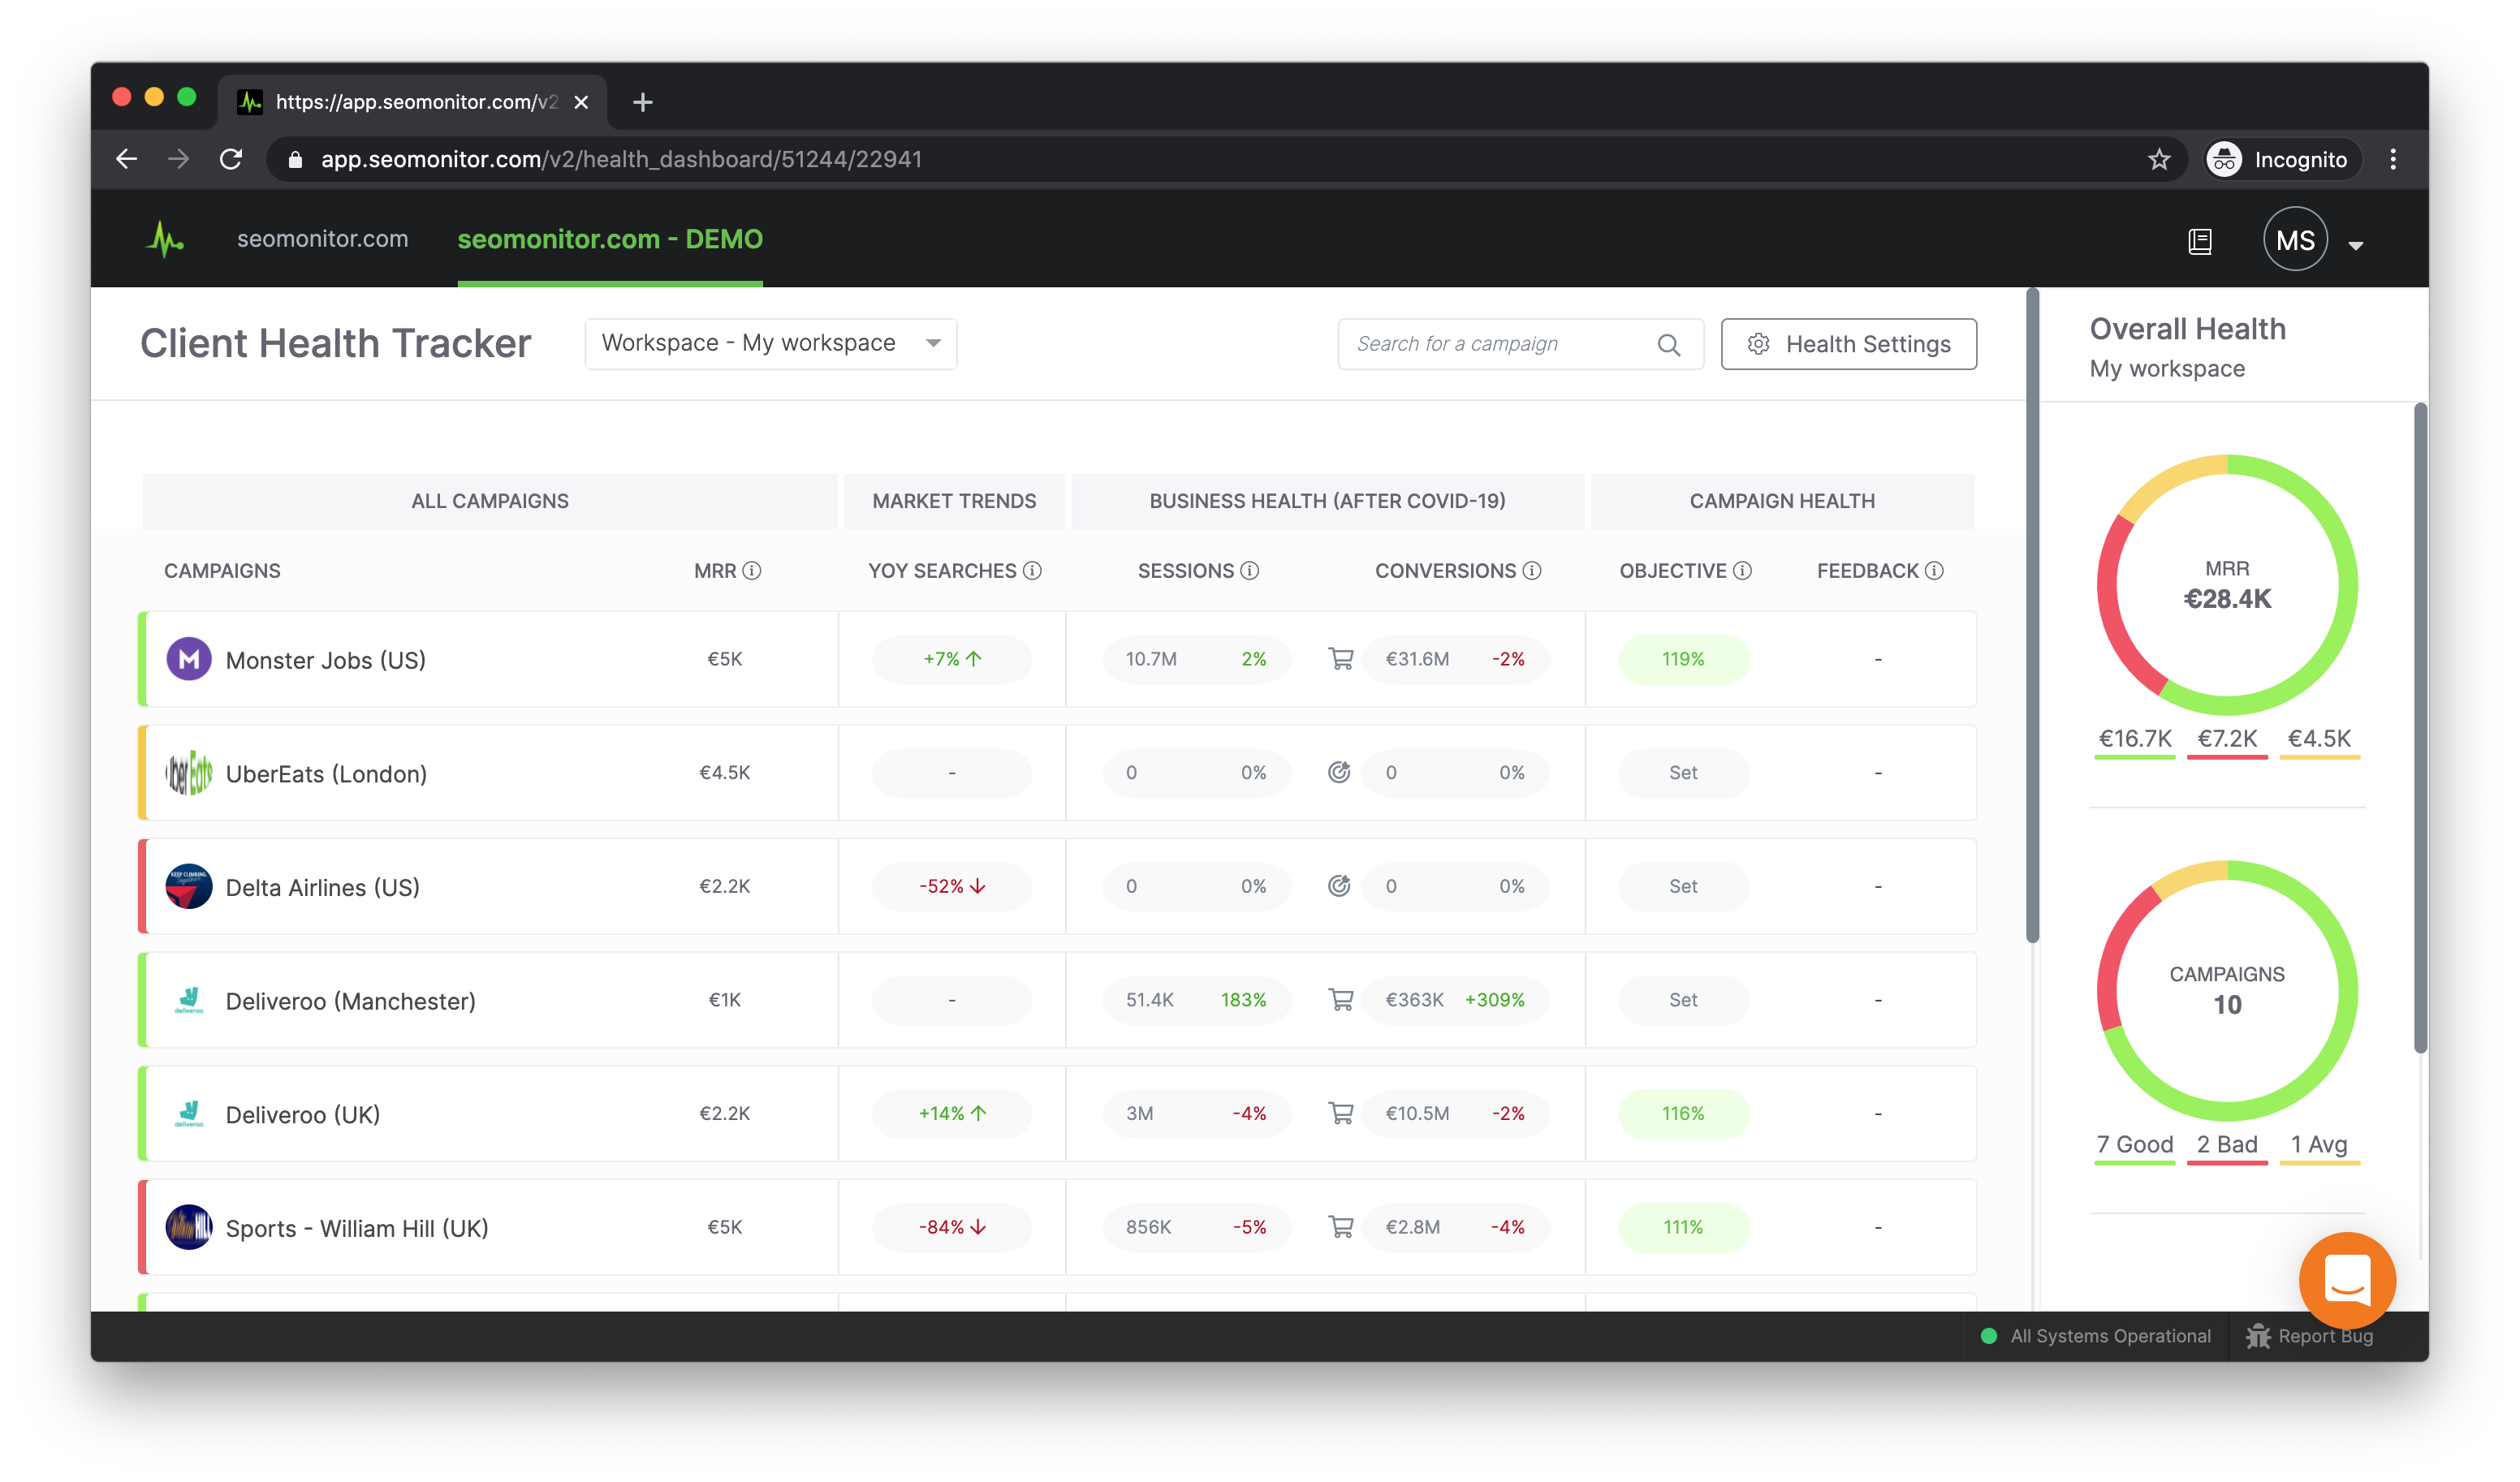Click the Feedback info icon

pos(1934,571)
